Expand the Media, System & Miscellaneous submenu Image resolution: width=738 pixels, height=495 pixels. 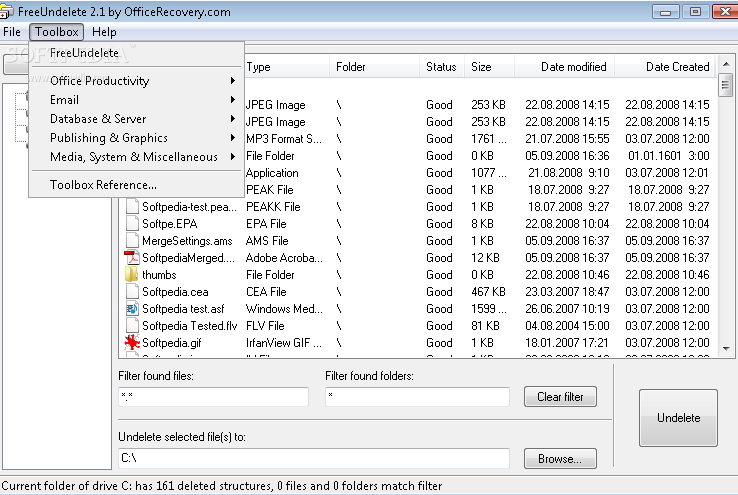point(136,157)
